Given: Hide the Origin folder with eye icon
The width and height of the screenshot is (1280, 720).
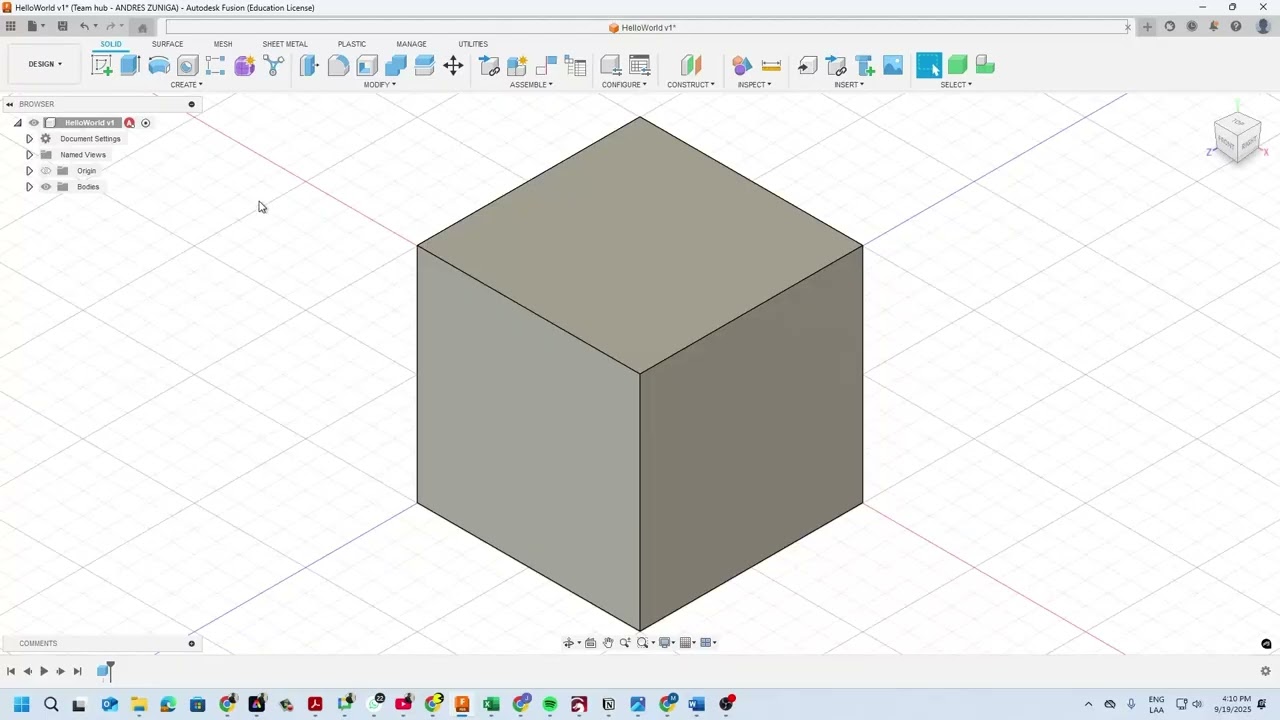Looking at the screenshot, I should (46, 171).
